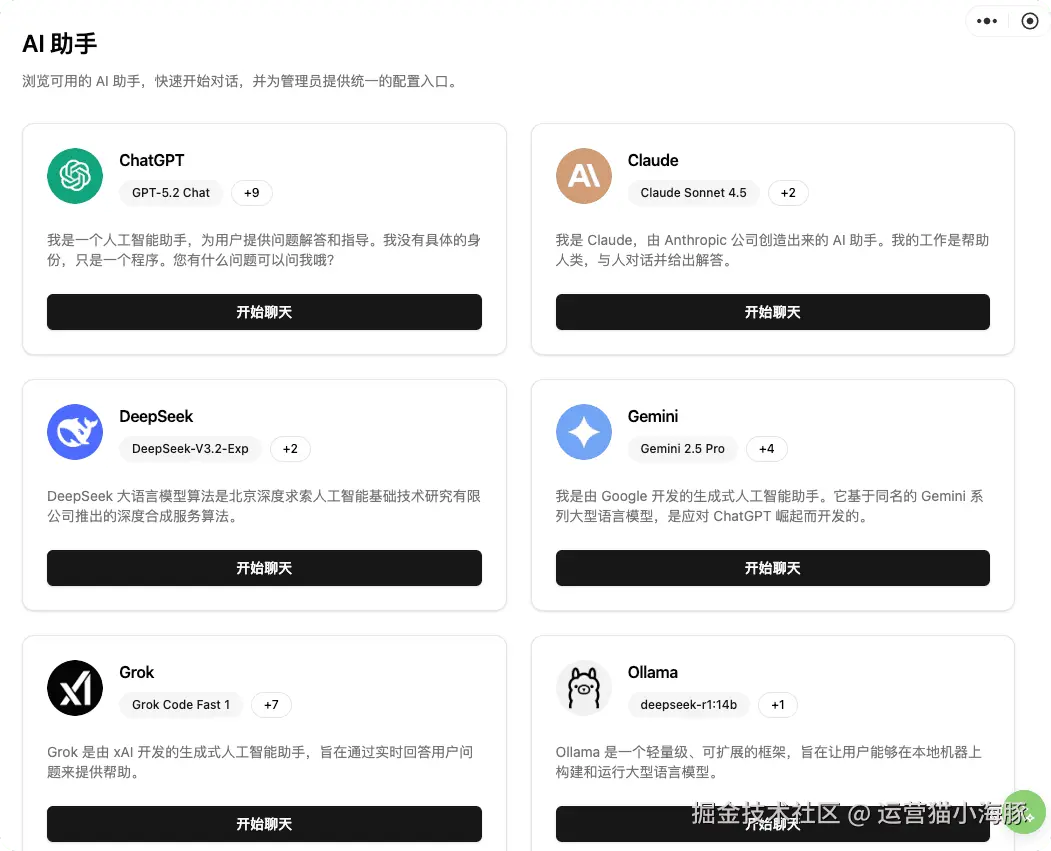Click the Ollama card title
The height and width of the screenshot is (851, 1051).
[653, 673]
